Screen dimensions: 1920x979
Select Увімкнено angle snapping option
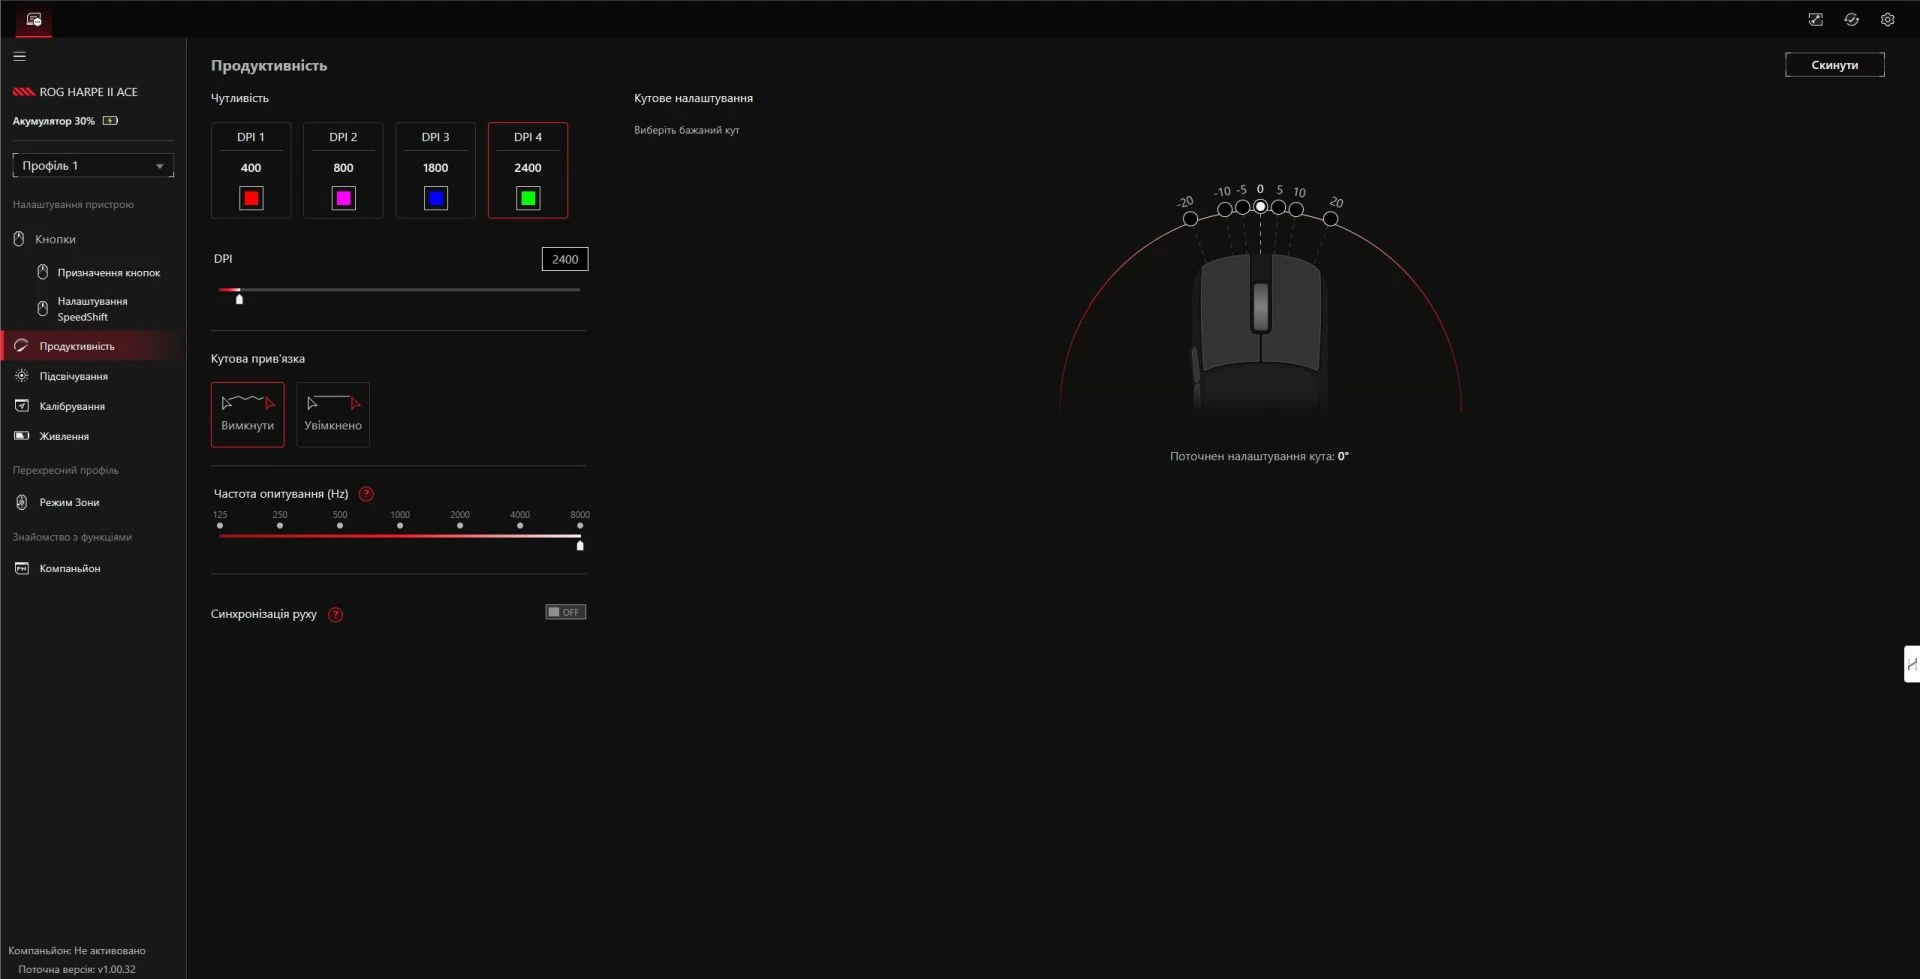[333, 414]
